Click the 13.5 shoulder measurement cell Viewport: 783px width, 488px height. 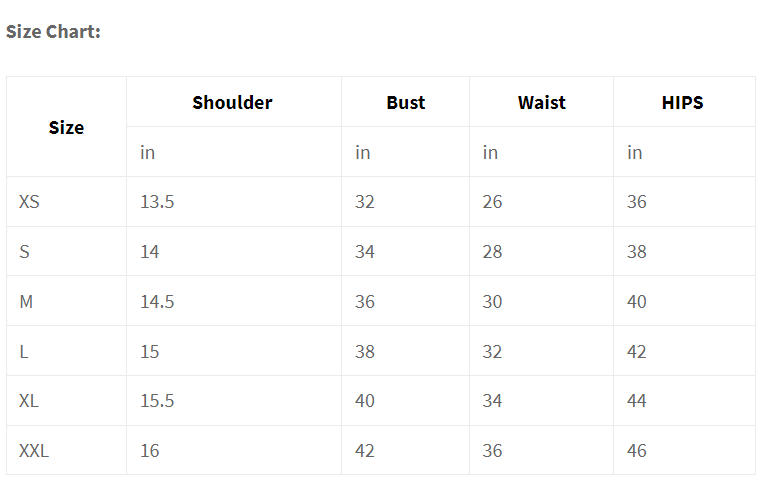[157, 202]
